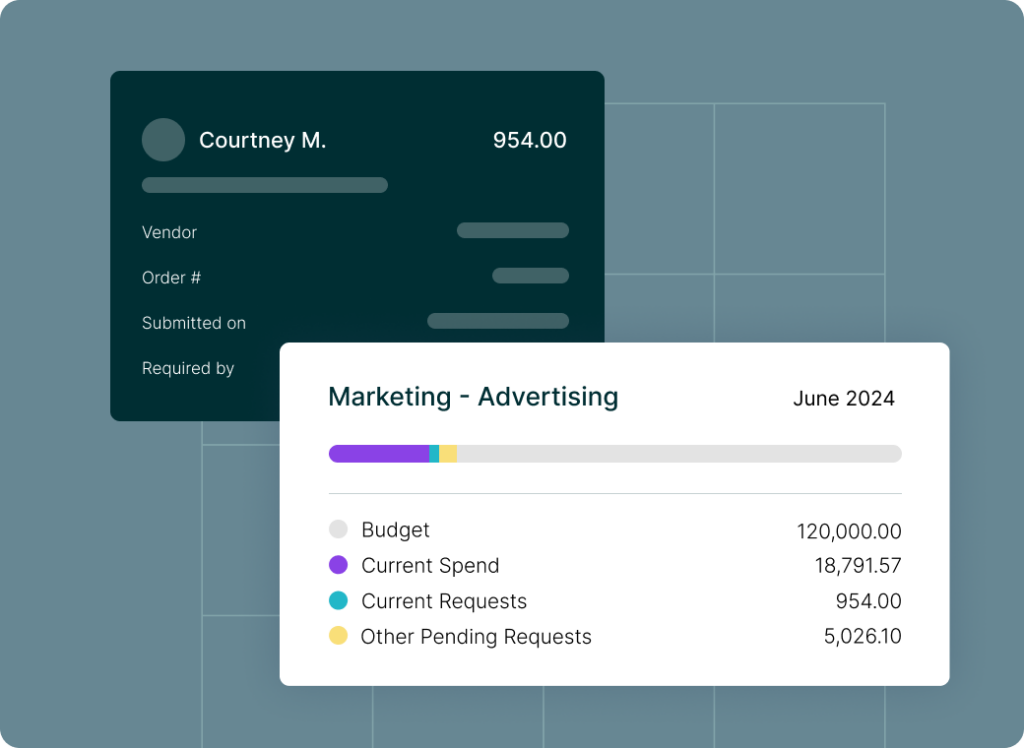This screenshot has height=748, width=1024.
Task: Select the Budget label
Action: click(x=396, y=530)
